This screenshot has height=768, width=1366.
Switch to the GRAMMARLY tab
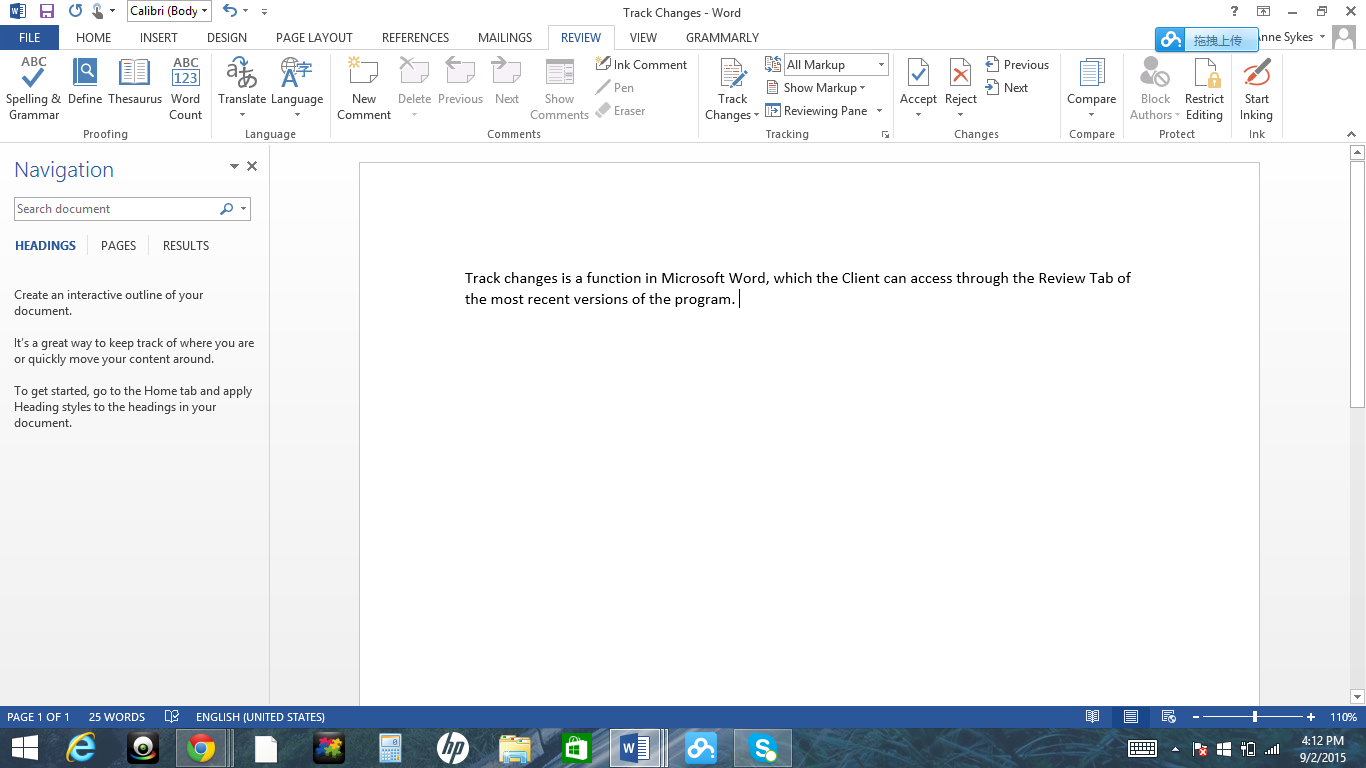pos(722,37)
